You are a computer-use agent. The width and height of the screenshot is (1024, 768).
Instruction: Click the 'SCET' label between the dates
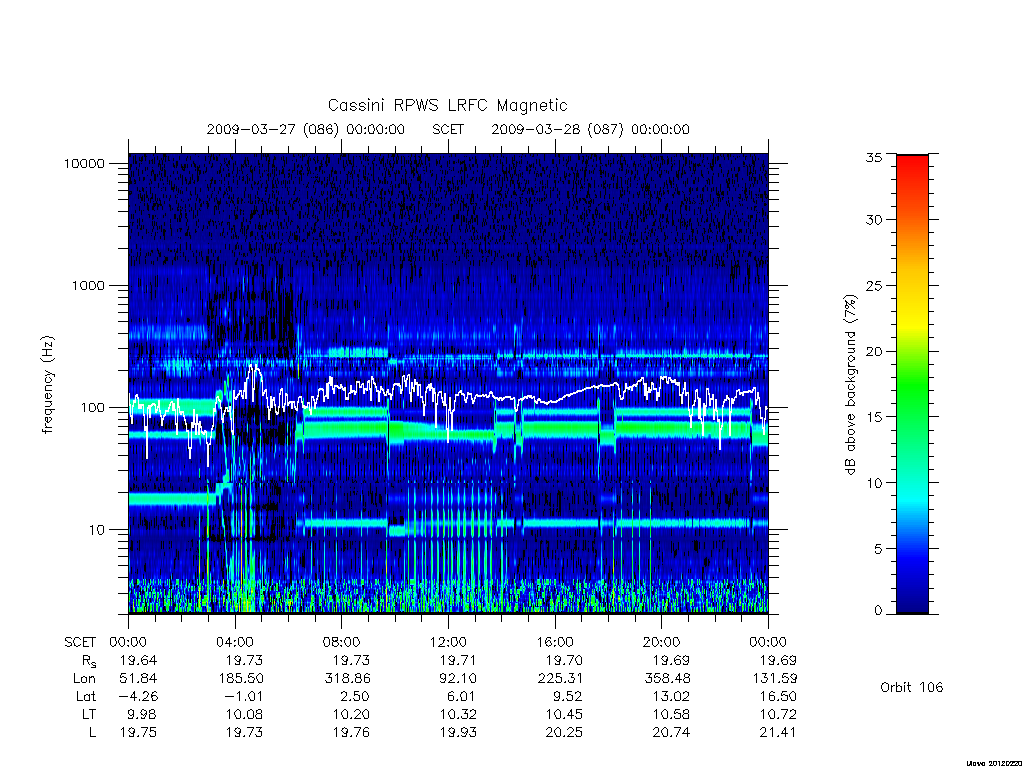tap(448, 129)
